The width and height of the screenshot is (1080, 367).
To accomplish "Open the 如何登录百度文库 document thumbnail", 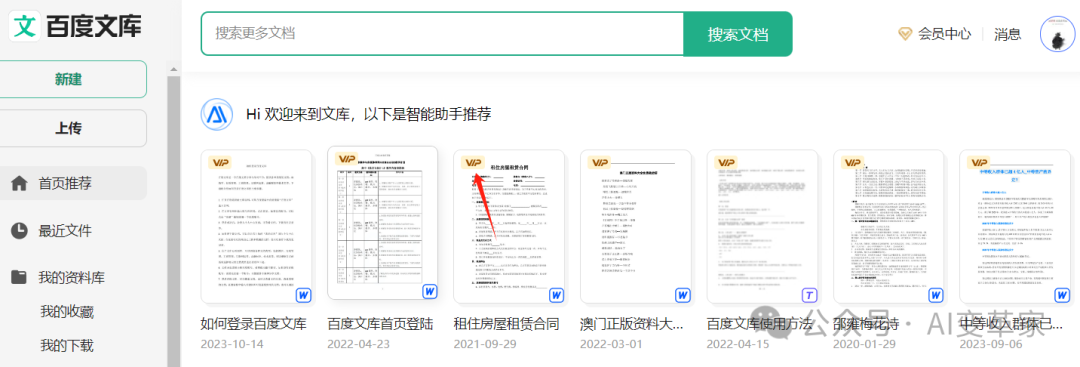I will [256, 227].
